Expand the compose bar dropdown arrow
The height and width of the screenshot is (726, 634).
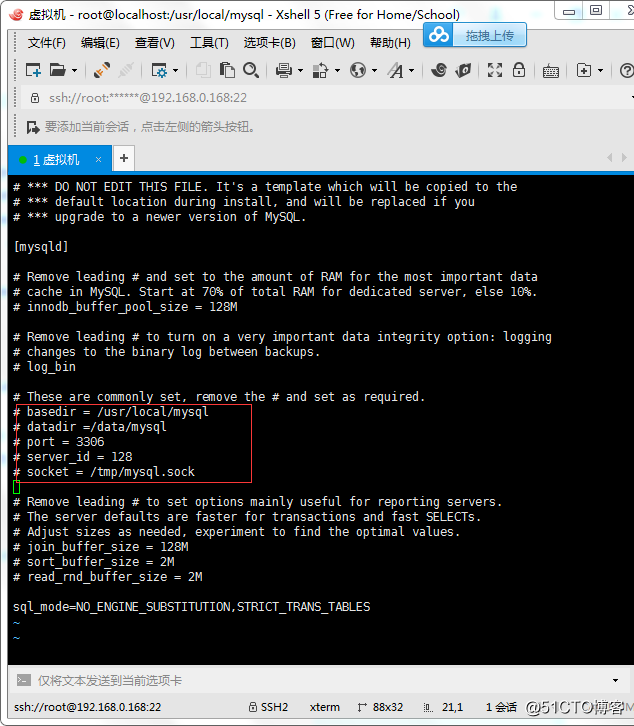coord(615,681)
